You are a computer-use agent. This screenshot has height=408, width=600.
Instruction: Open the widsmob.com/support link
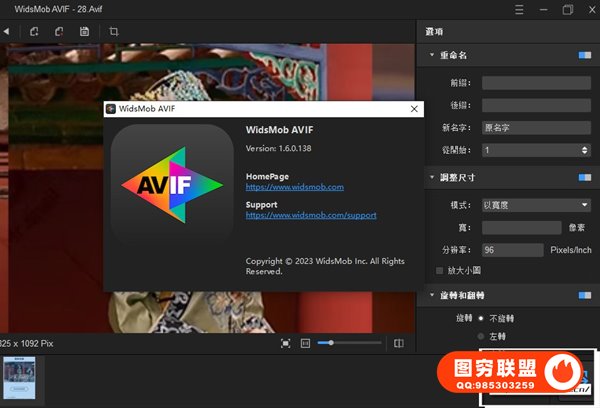[x=311, y=215]
